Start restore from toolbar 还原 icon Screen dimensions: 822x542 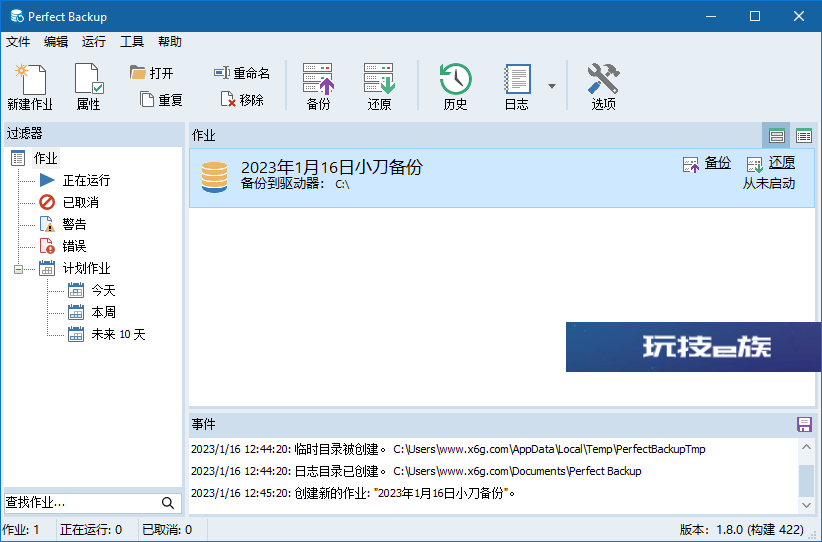(379, 87)
